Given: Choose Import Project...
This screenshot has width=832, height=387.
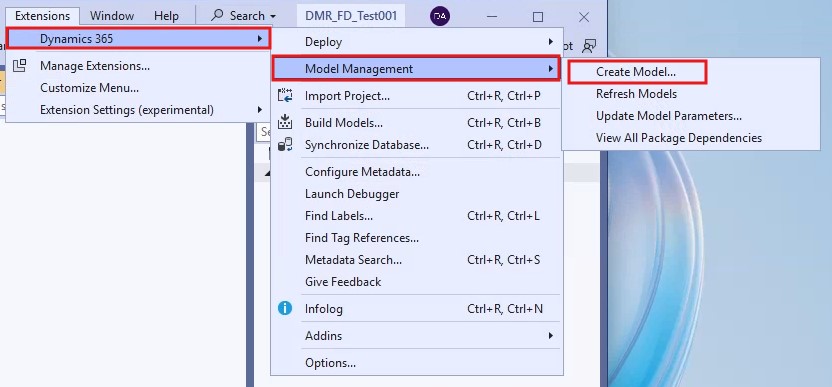Looking at the screenshot, I should [x=348, y=96].
